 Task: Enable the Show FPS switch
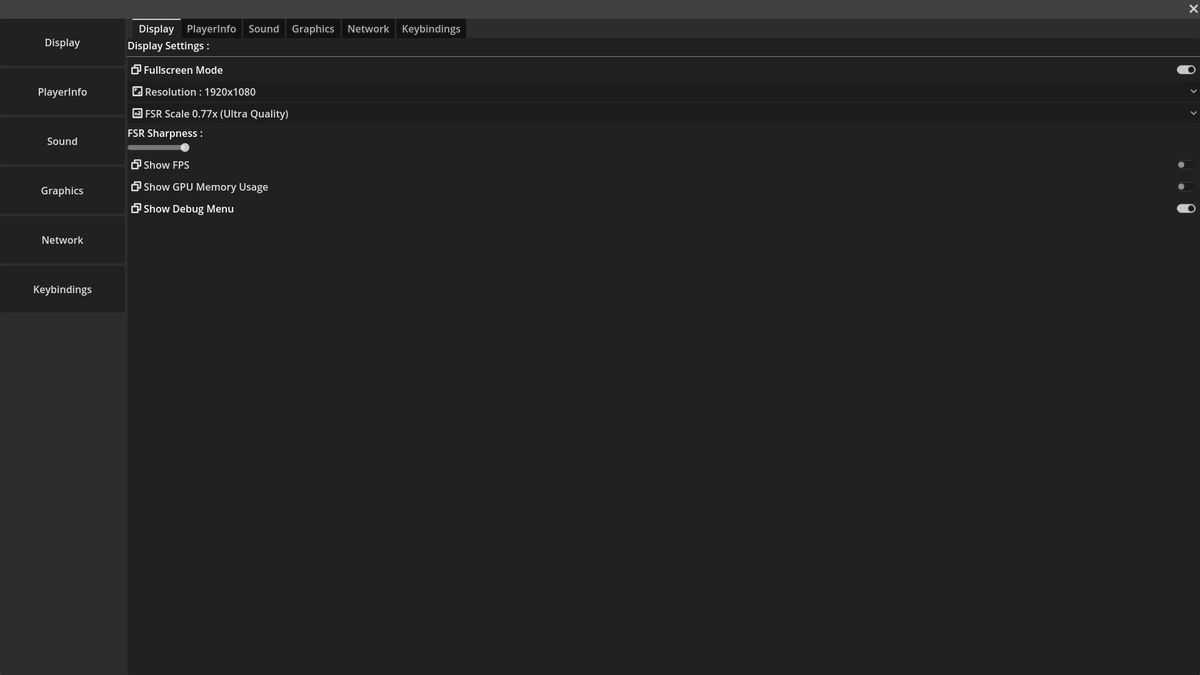[1186, 165]
